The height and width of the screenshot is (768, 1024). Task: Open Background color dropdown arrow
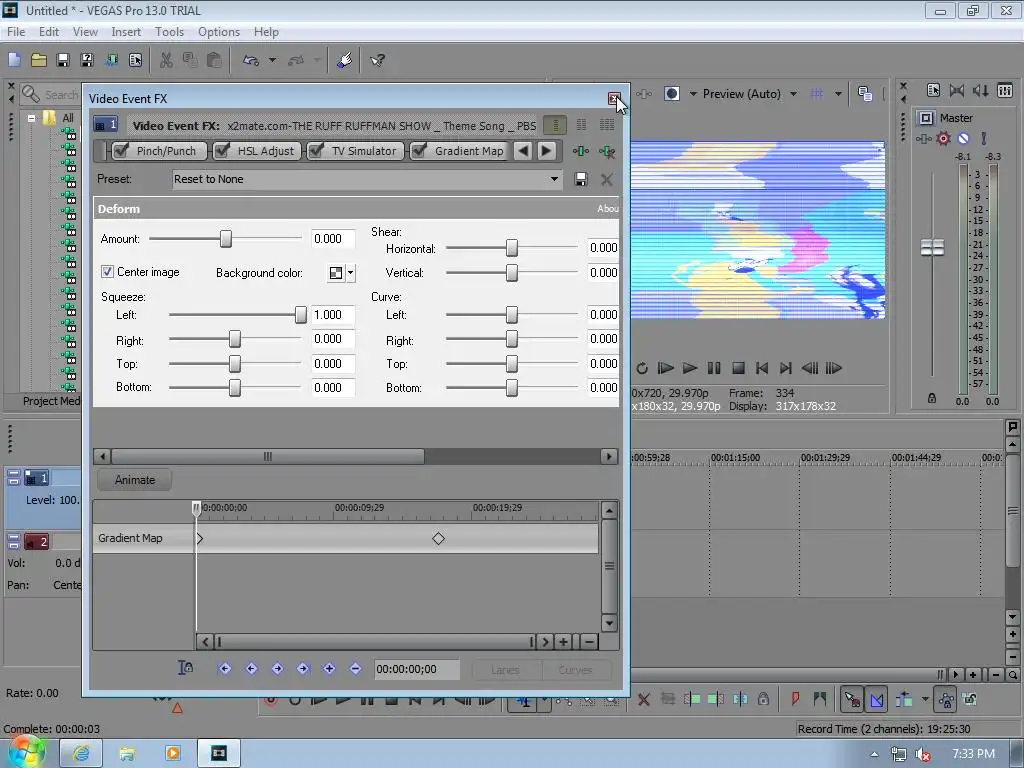pyautogui.click(x=351, y=273)
